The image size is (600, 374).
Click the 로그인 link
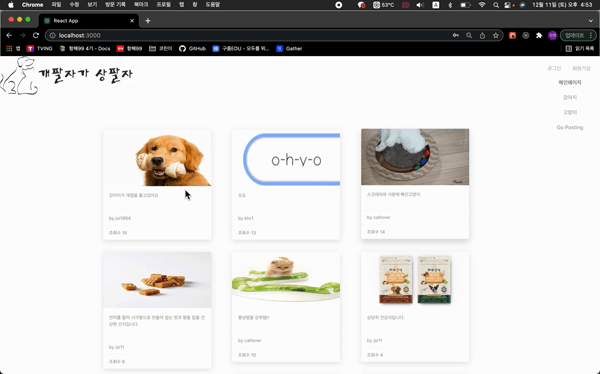point(554,68)
